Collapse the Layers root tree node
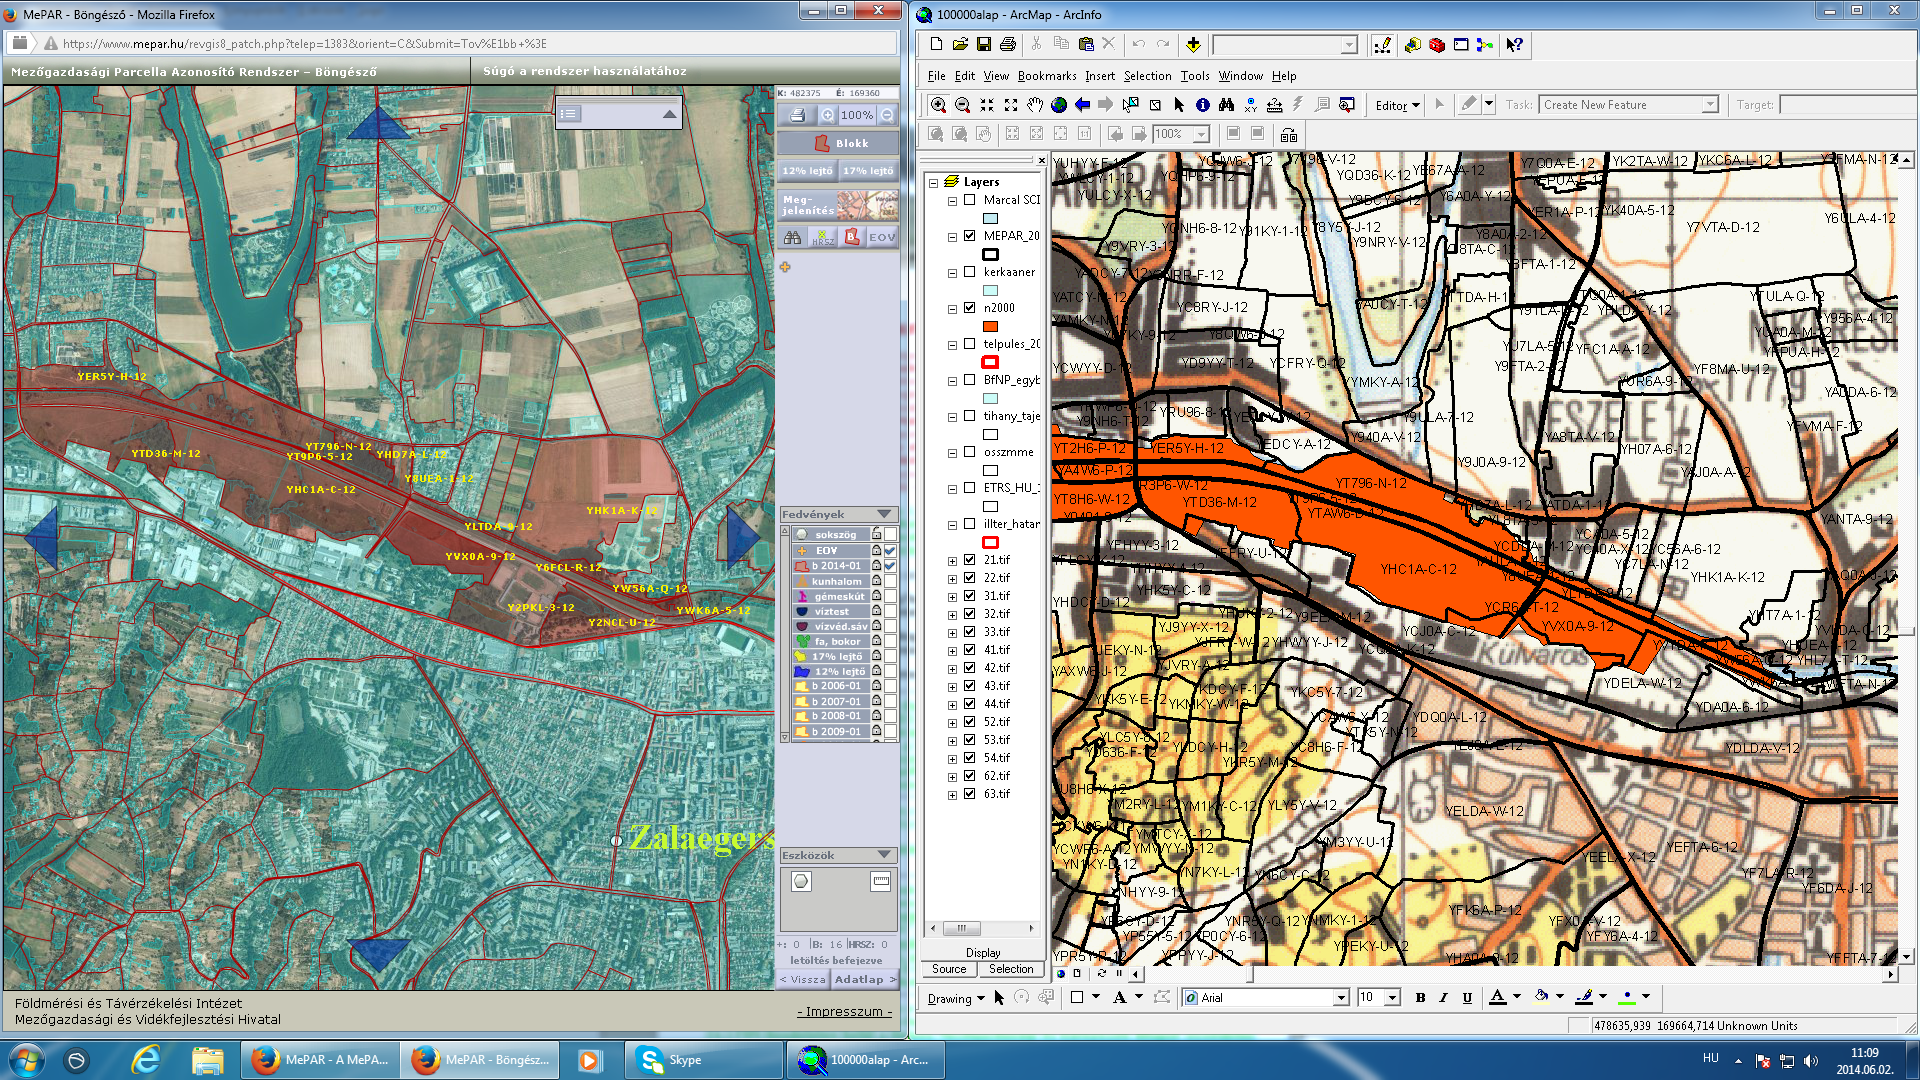Viewport: 1920px width, 1080px height. [934, 182]
